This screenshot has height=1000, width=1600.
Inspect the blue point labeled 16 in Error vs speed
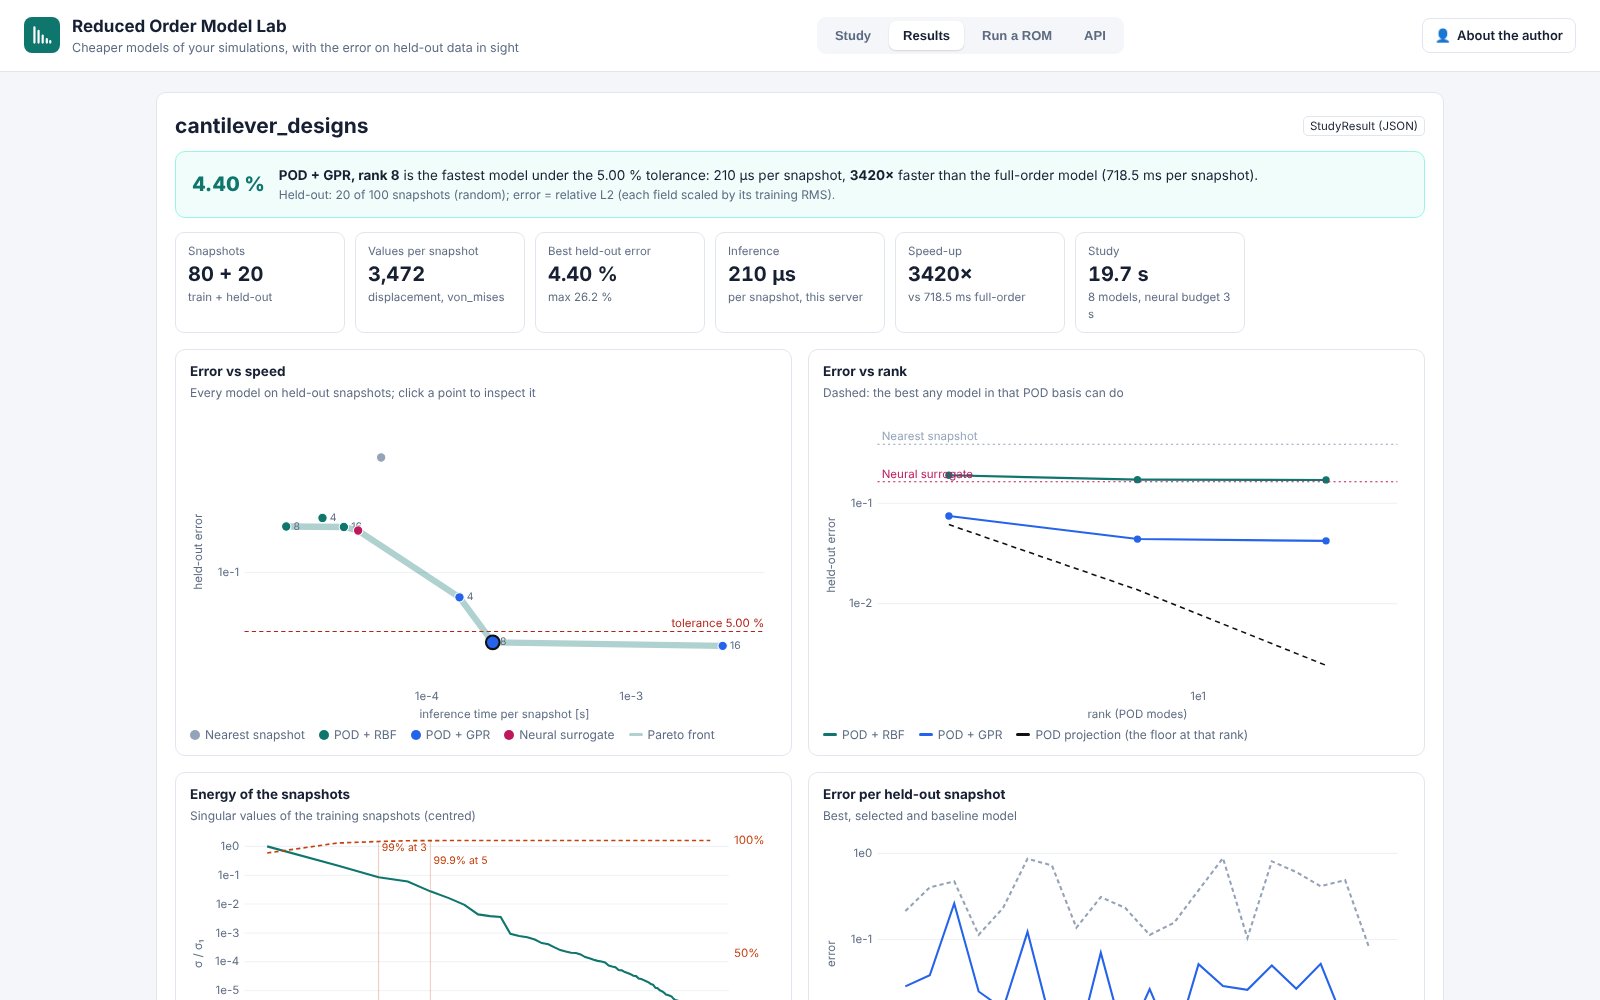coord(723,646)
